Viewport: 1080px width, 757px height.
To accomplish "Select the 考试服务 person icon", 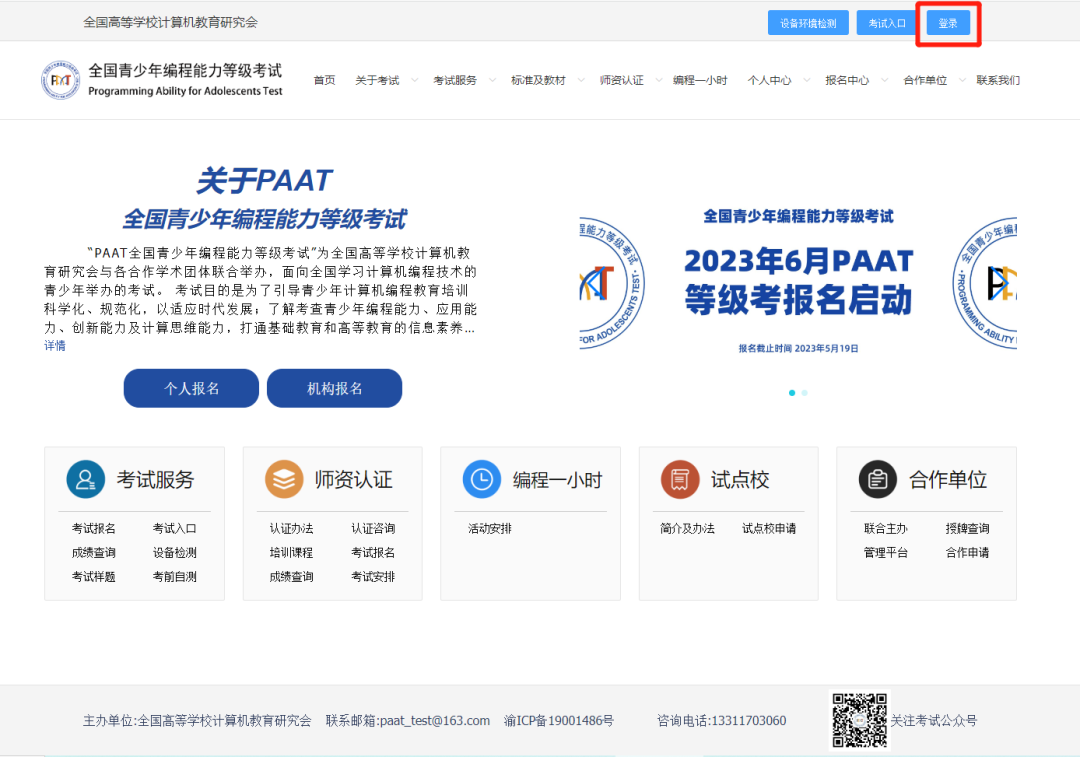I will point(85,479).
